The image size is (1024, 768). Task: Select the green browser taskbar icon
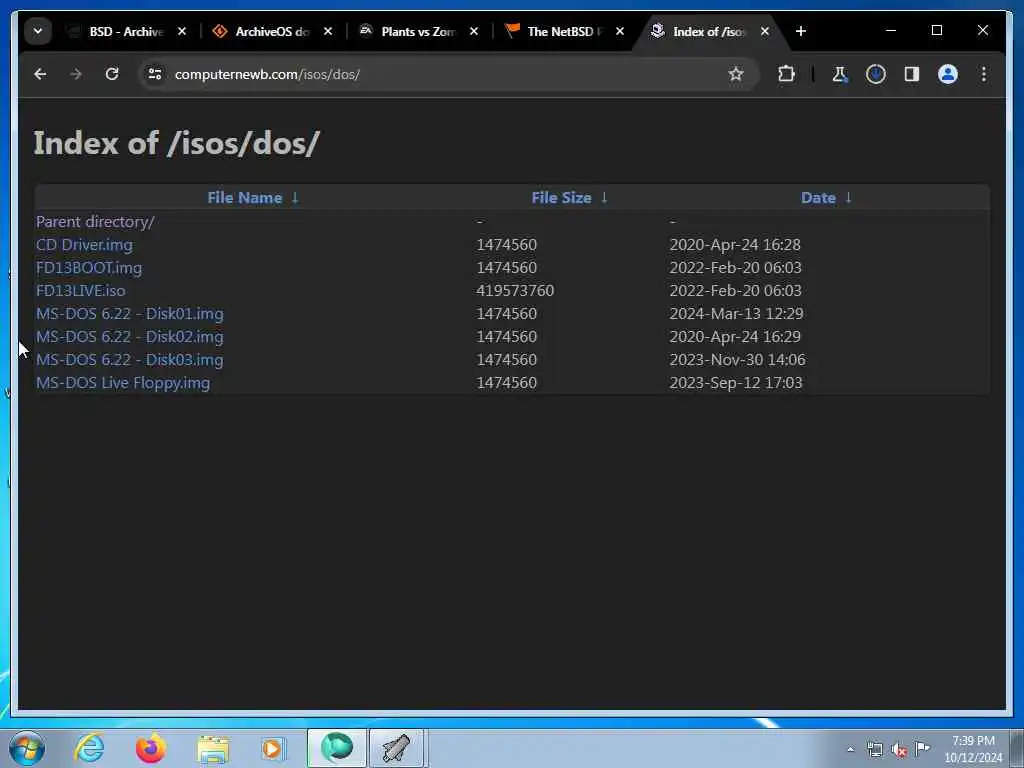(337, 748)
